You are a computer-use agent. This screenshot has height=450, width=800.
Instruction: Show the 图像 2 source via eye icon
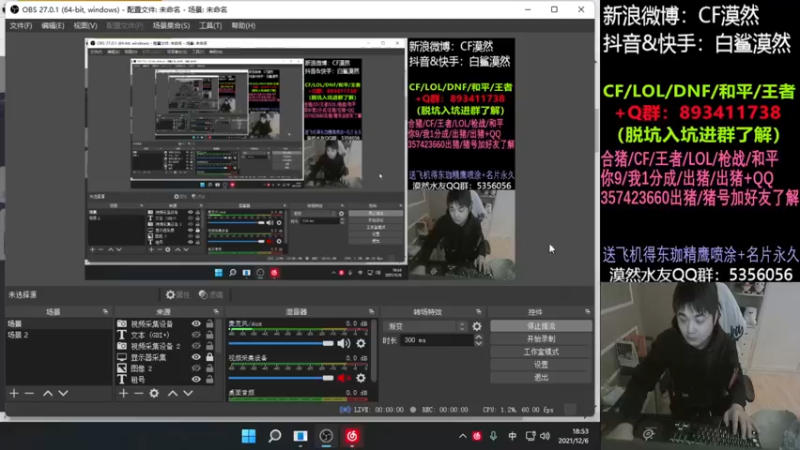(x=196, y=368)
